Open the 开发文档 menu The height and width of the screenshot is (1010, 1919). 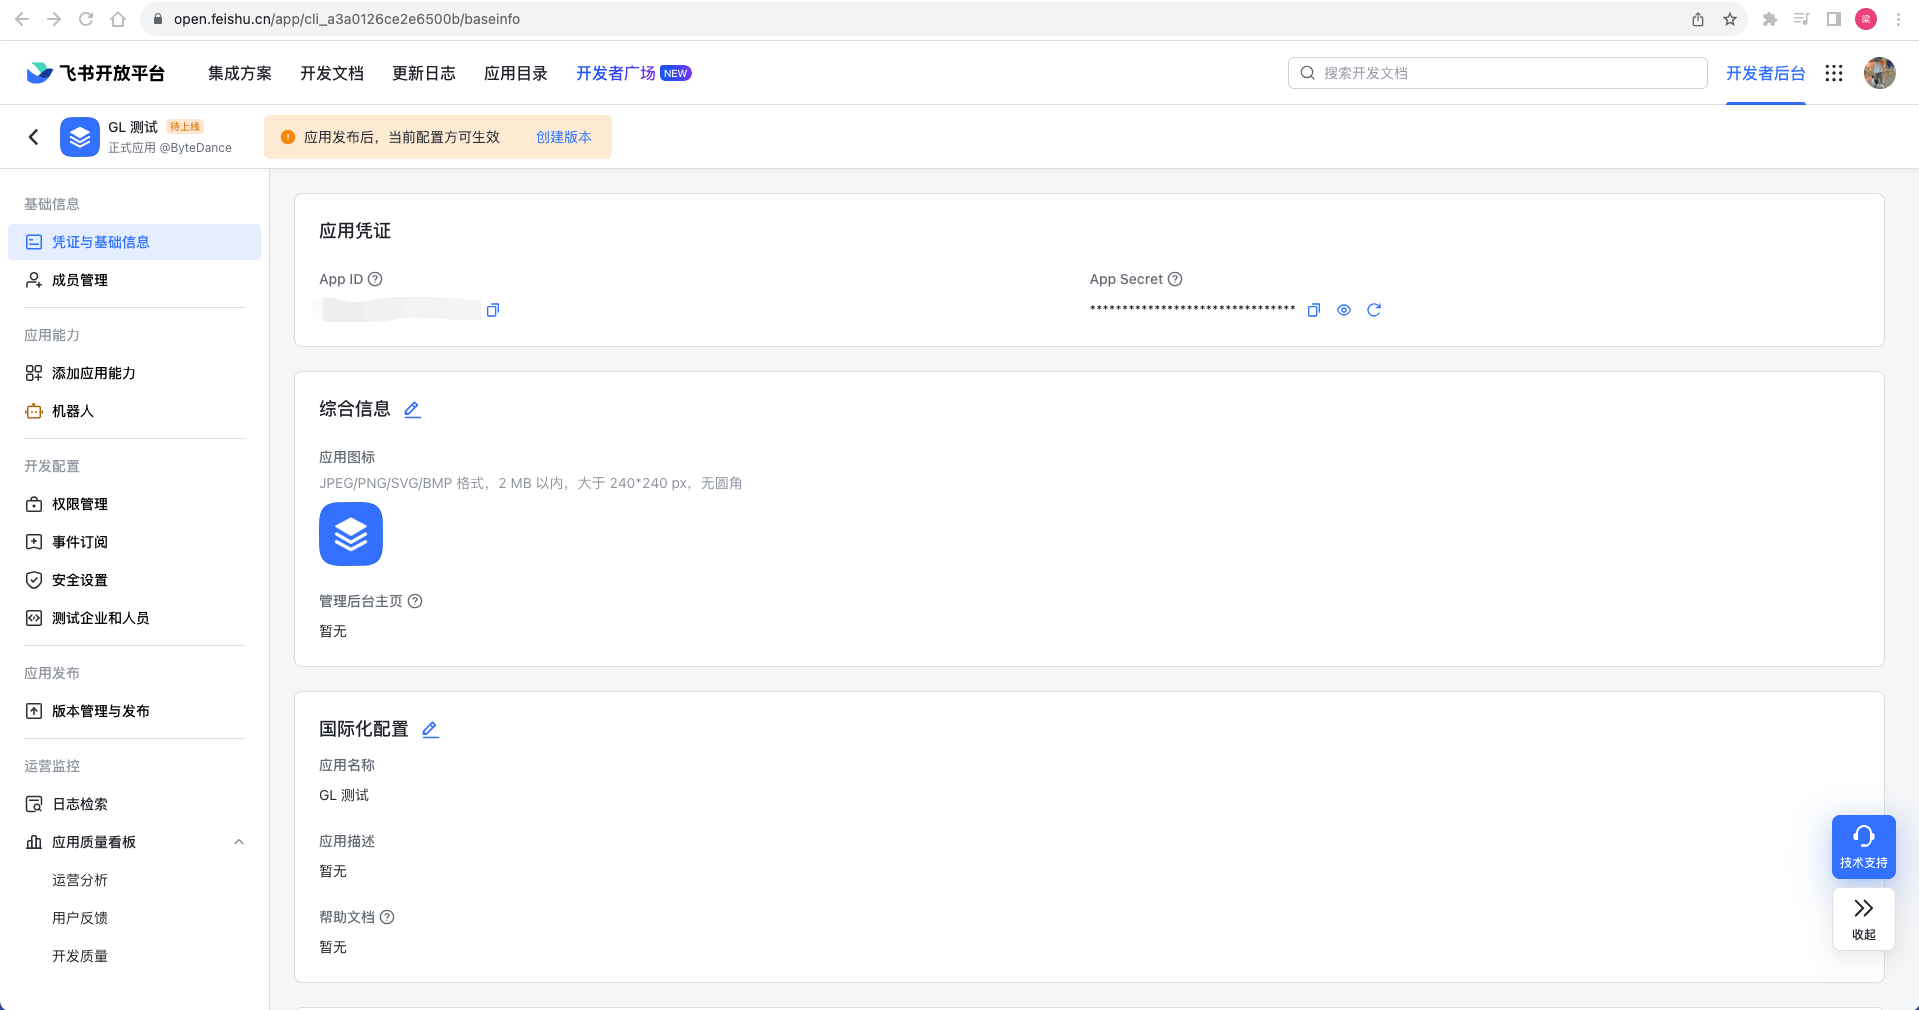pyautogui.click(x=332, y=73)
